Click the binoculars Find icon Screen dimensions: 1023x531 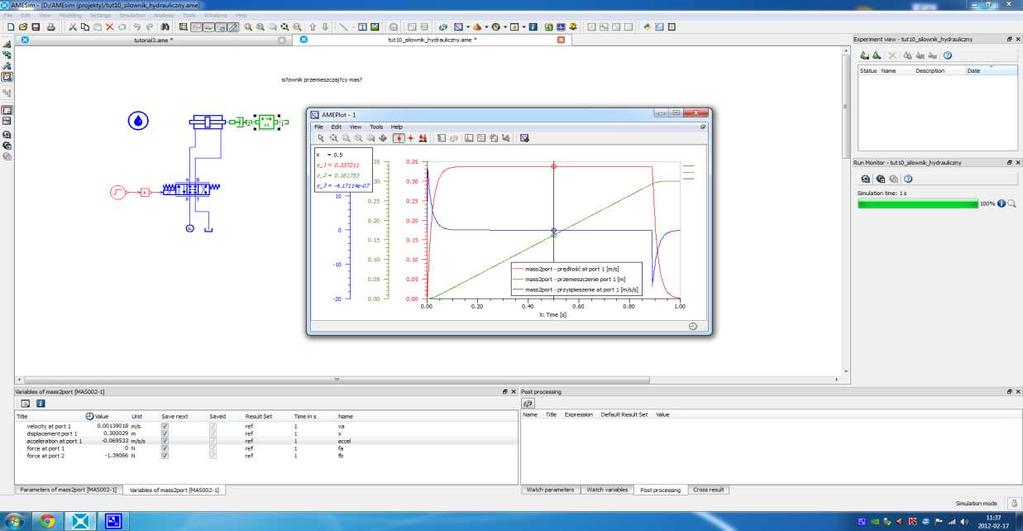pyautogui.click(x=165, y=27)
